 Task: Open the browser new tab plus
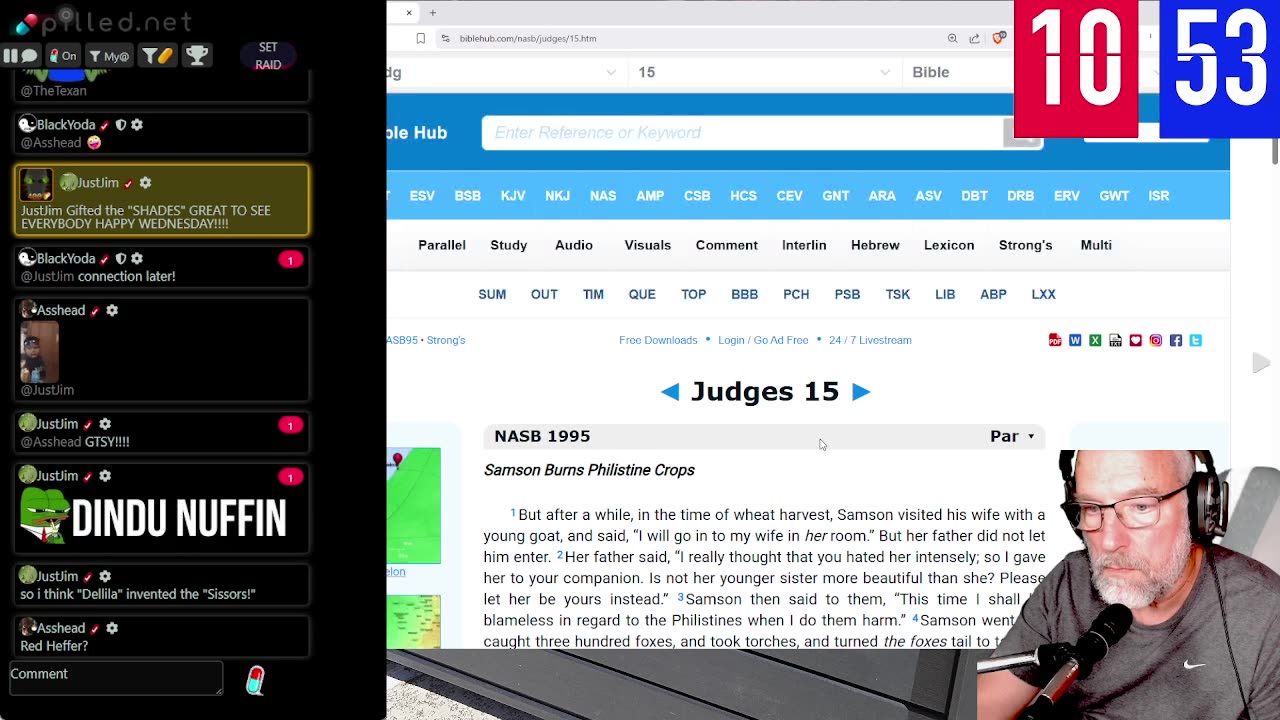point(433,13)
